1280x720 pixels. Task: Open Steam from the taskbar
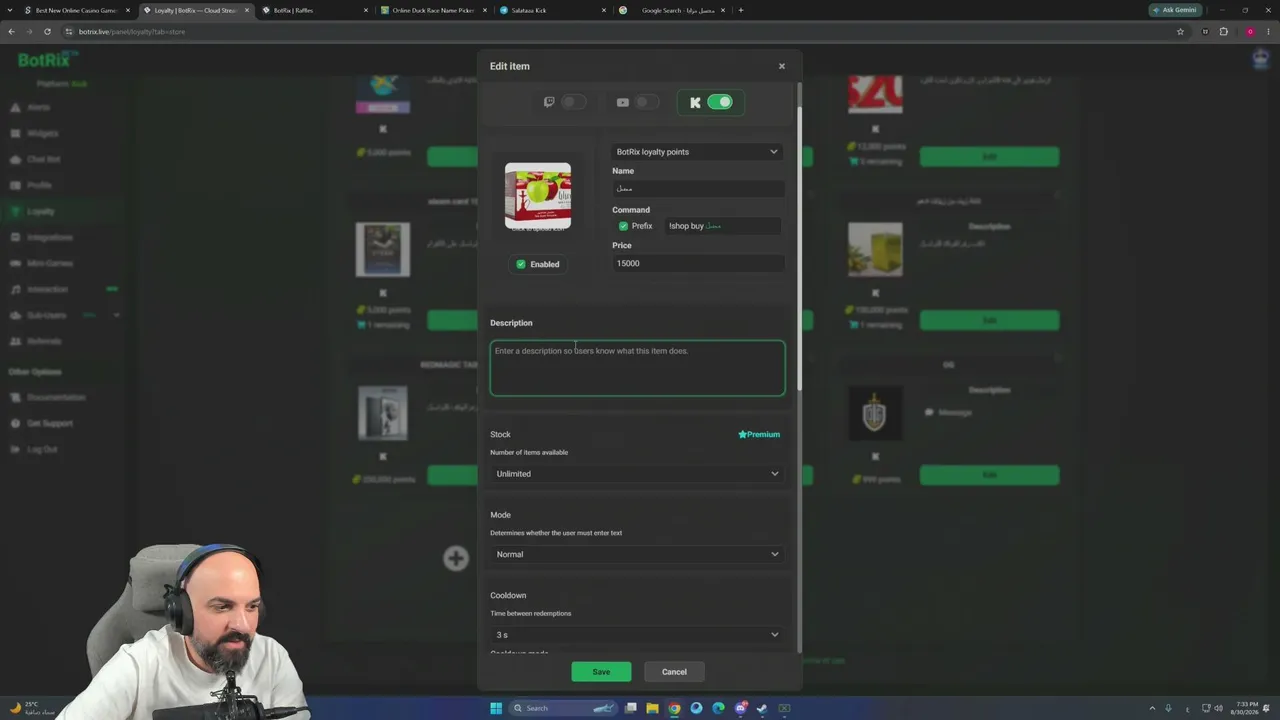point(762,708)
